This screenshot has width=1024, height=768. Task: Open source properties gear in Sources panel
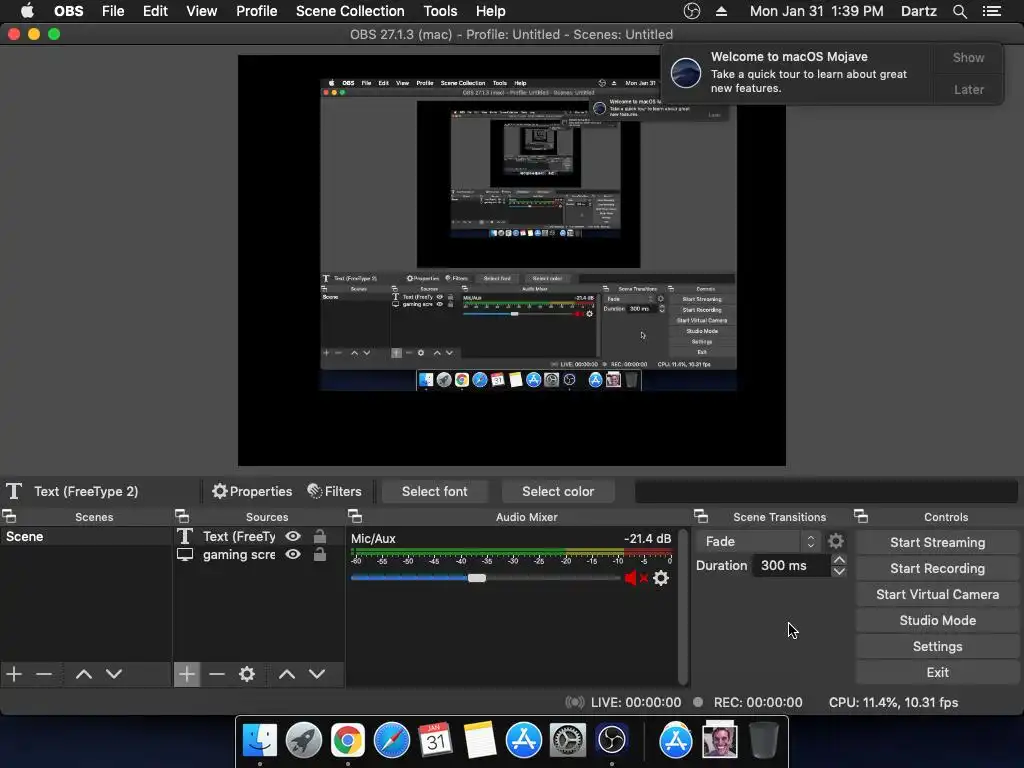[x=247, y=674]
